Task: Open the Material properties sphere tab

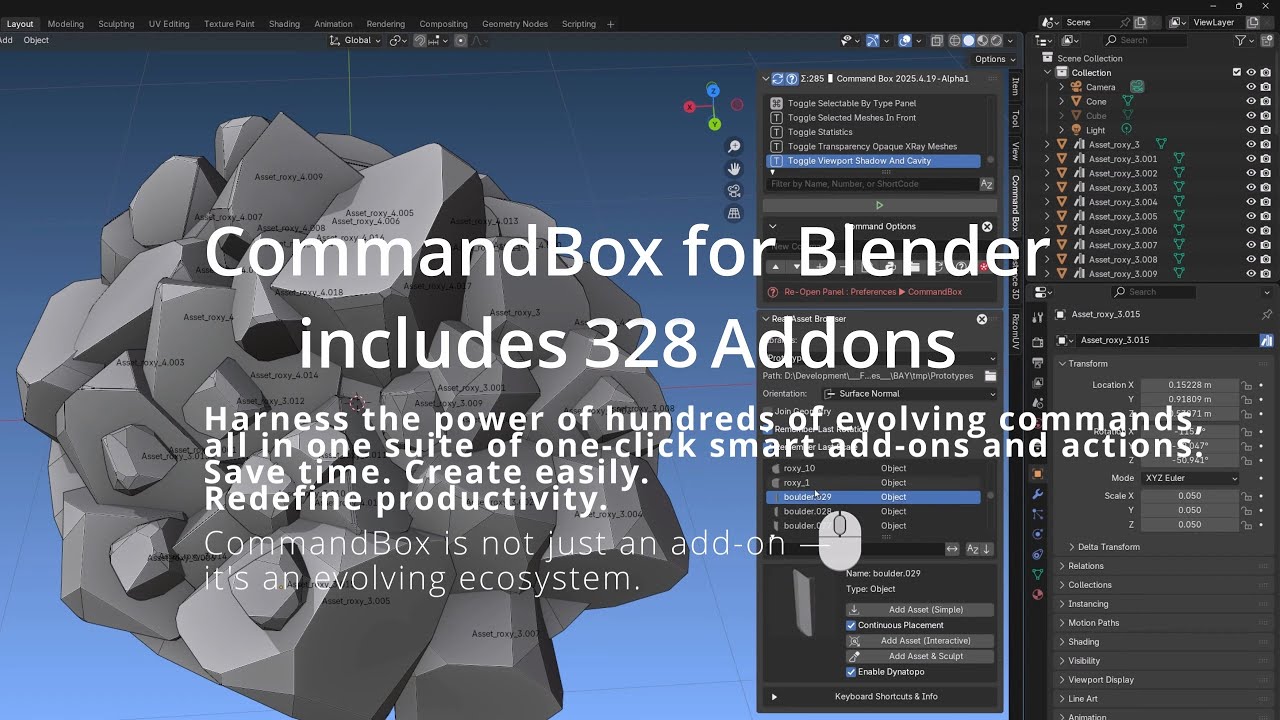Action: (1037, 594)
